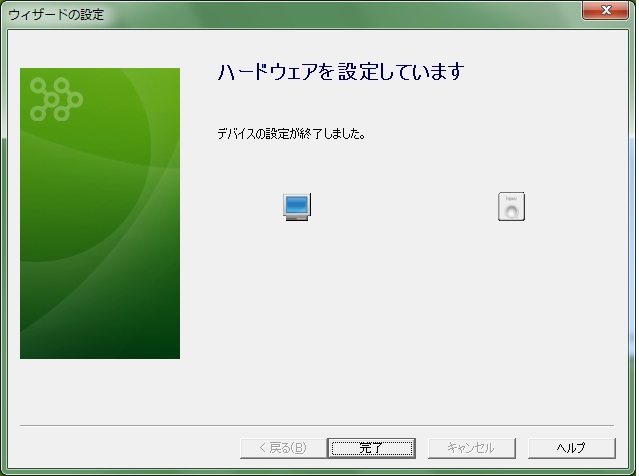The image size is (639, 476).
Task: Click the connected-circles logo in green banner
Action: pos(56,99)
